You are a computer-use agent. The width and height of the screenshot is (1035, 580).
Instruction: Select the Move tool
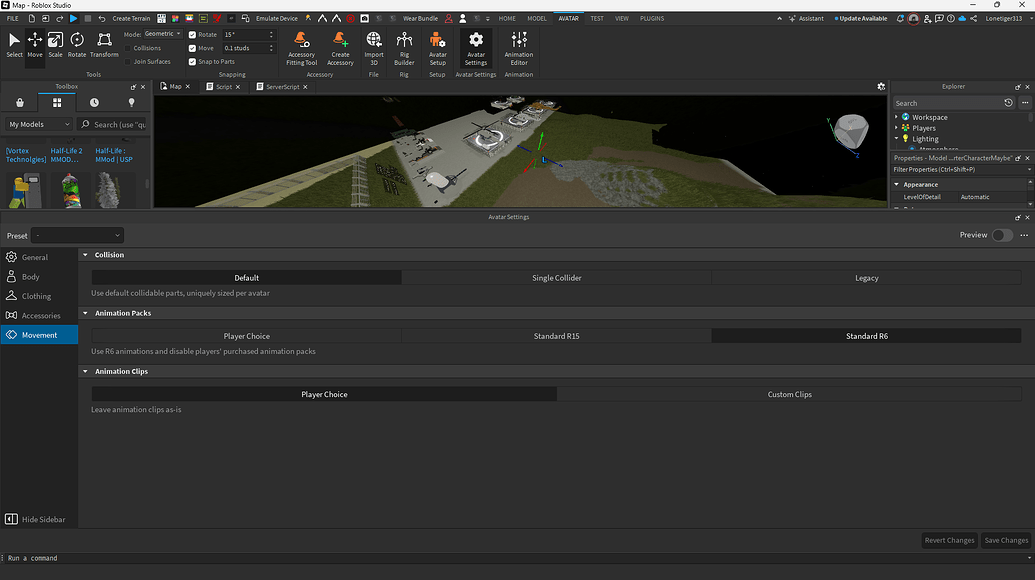point(33,40)
